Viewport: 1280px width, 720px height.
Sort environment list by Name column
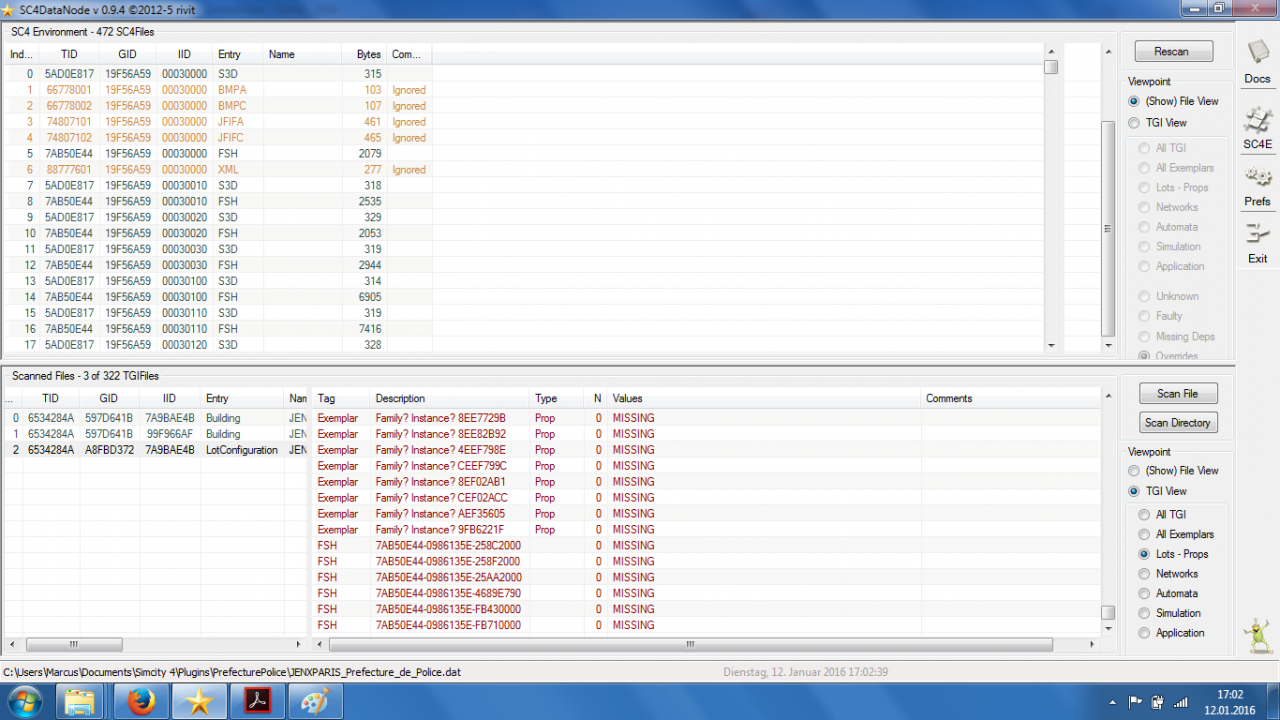point(303,54)
